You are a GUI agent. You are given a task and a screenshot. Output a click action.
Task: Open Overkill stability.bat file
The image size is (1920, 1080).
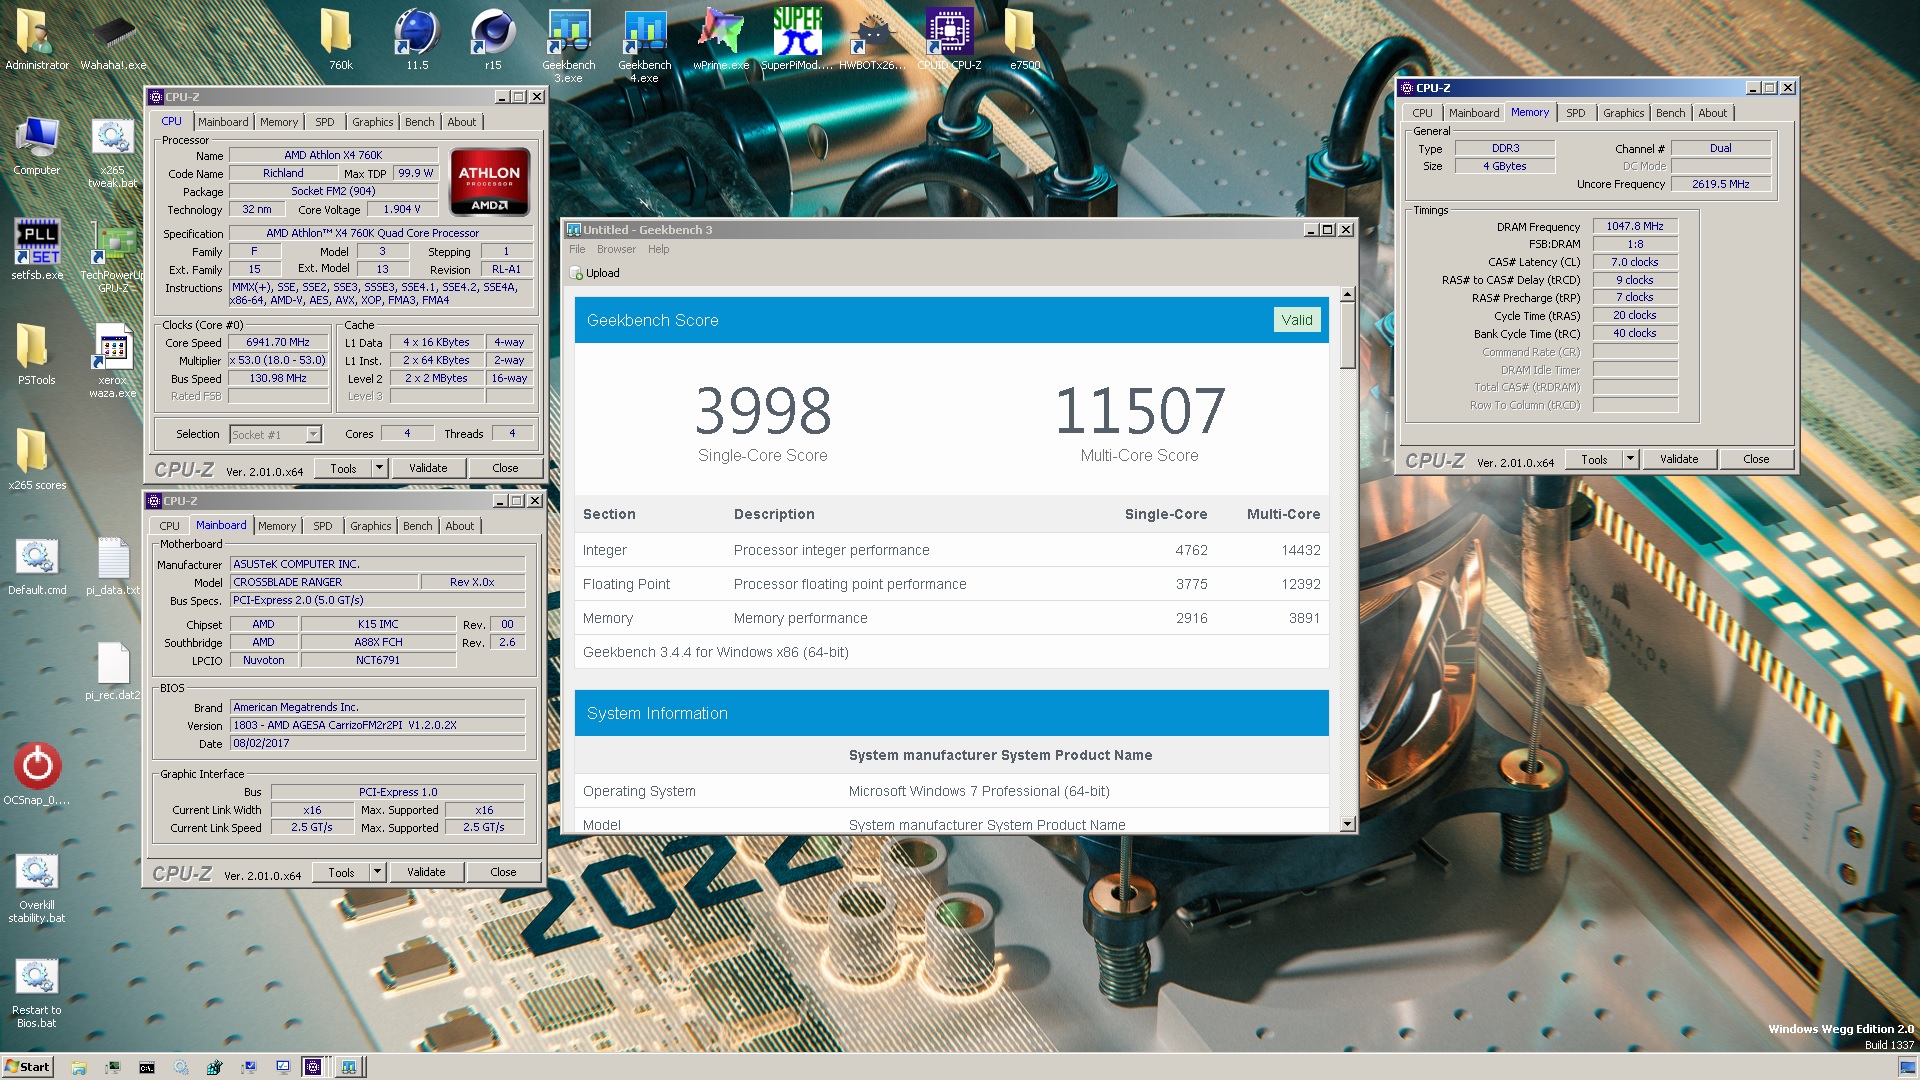(x=37, y=888)
